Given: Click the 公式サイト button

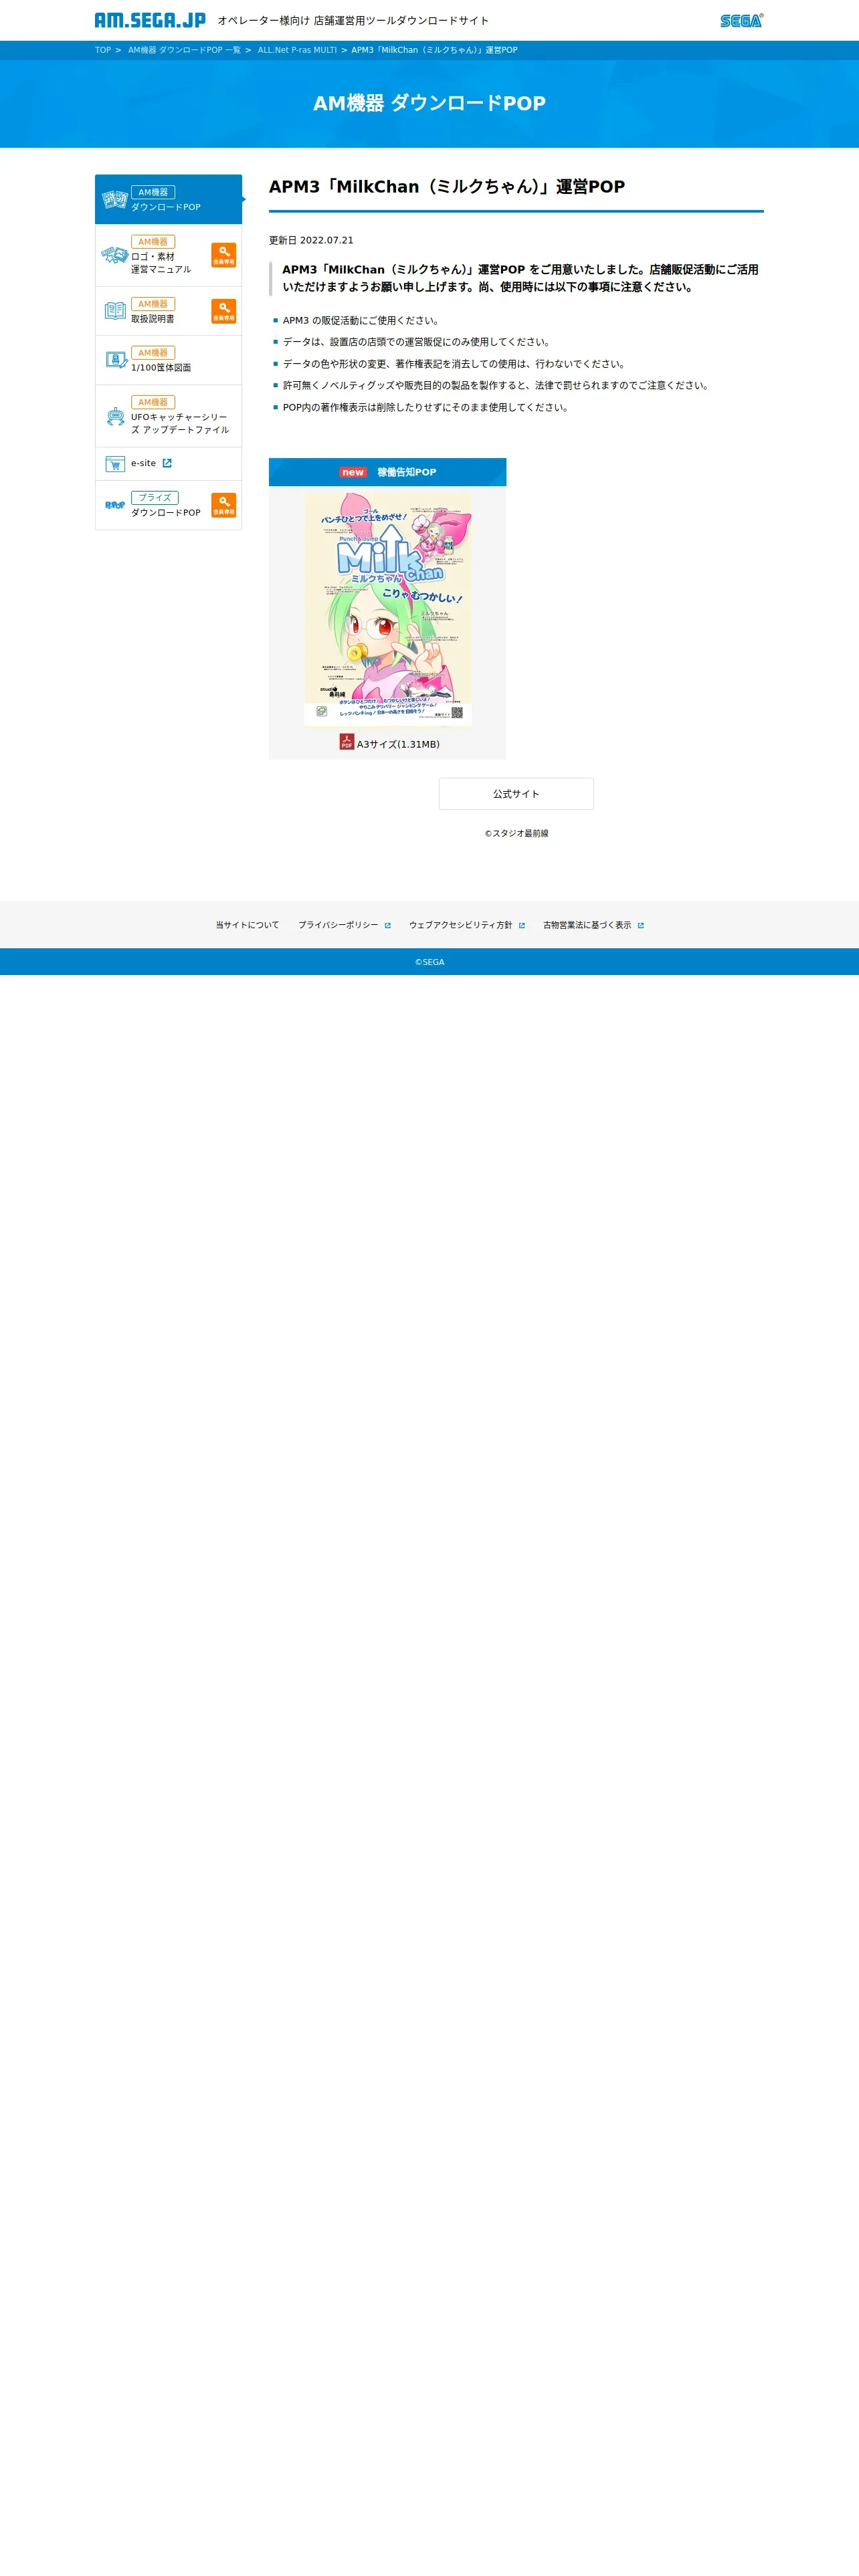Looking at the screenshot, I should [516, 794].
